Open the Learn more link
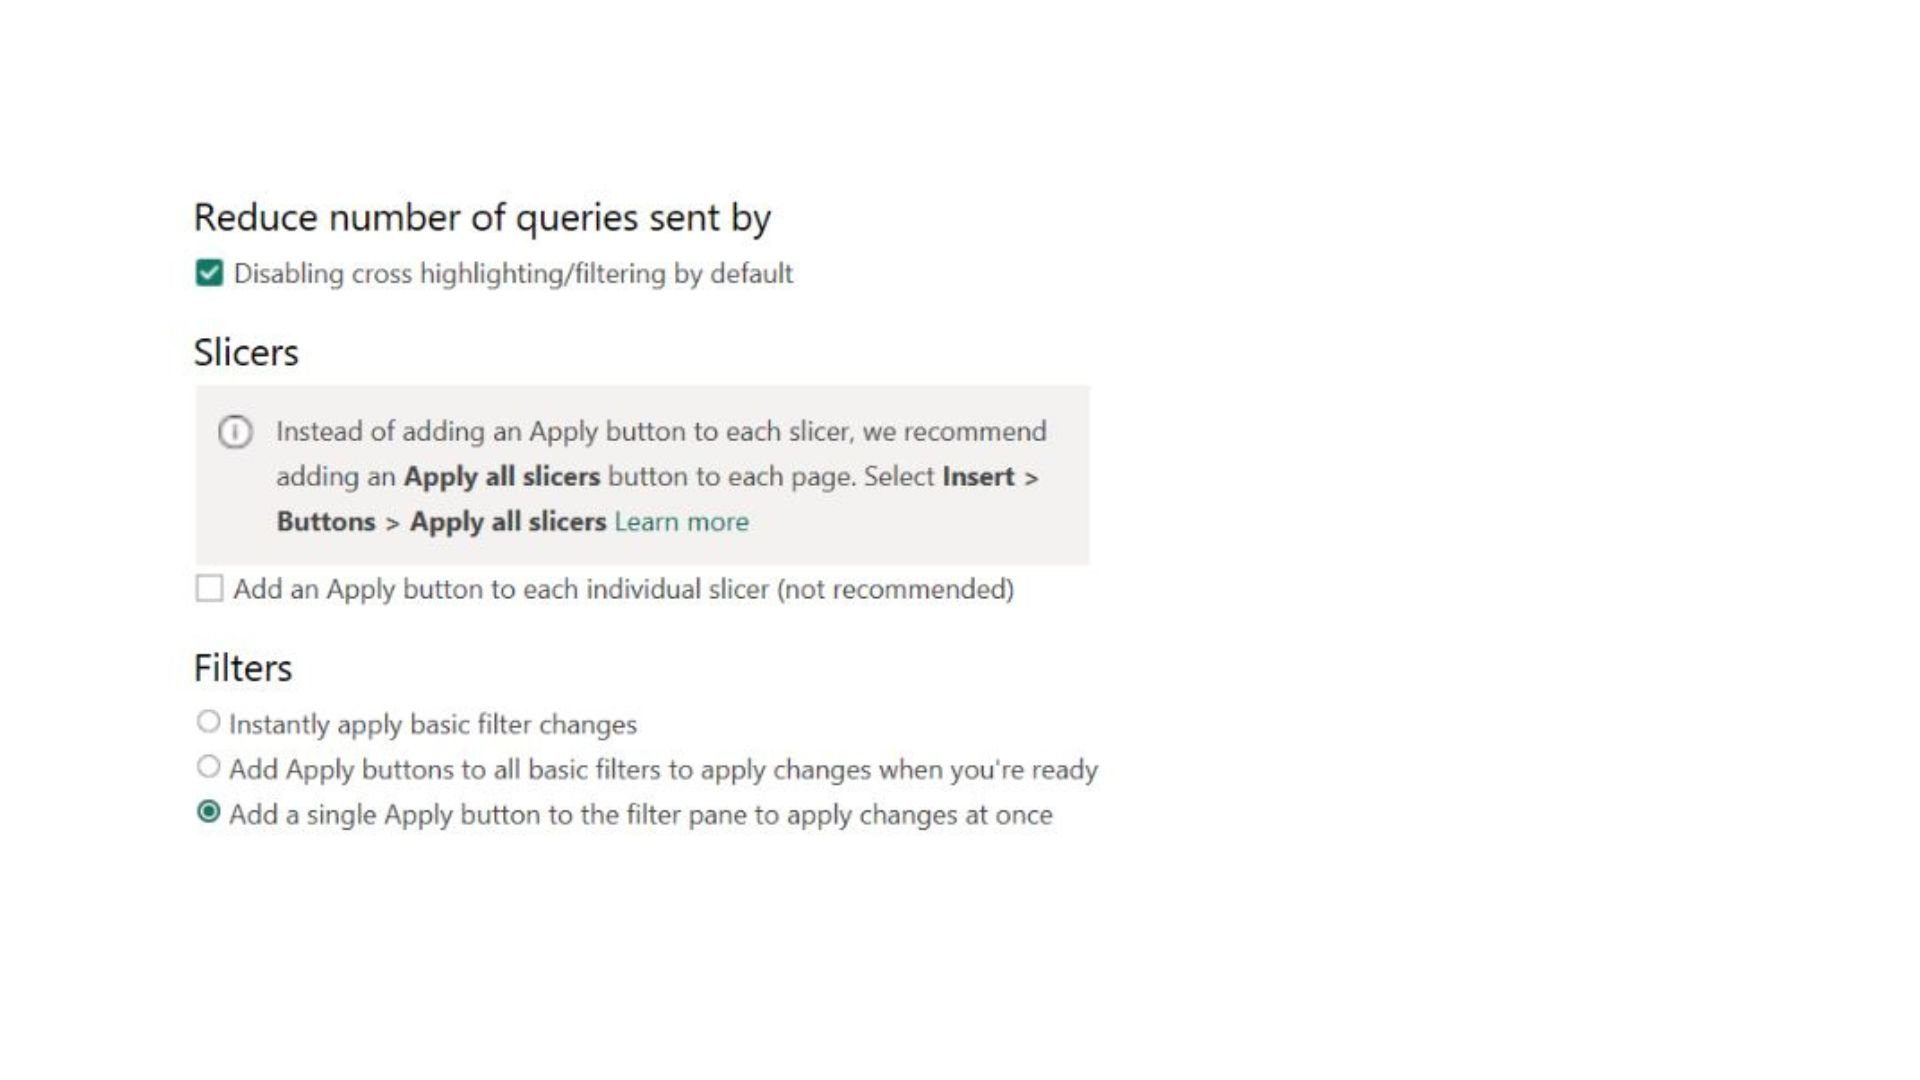This screenshot has height=1080, width=1920. pos(681,522)
